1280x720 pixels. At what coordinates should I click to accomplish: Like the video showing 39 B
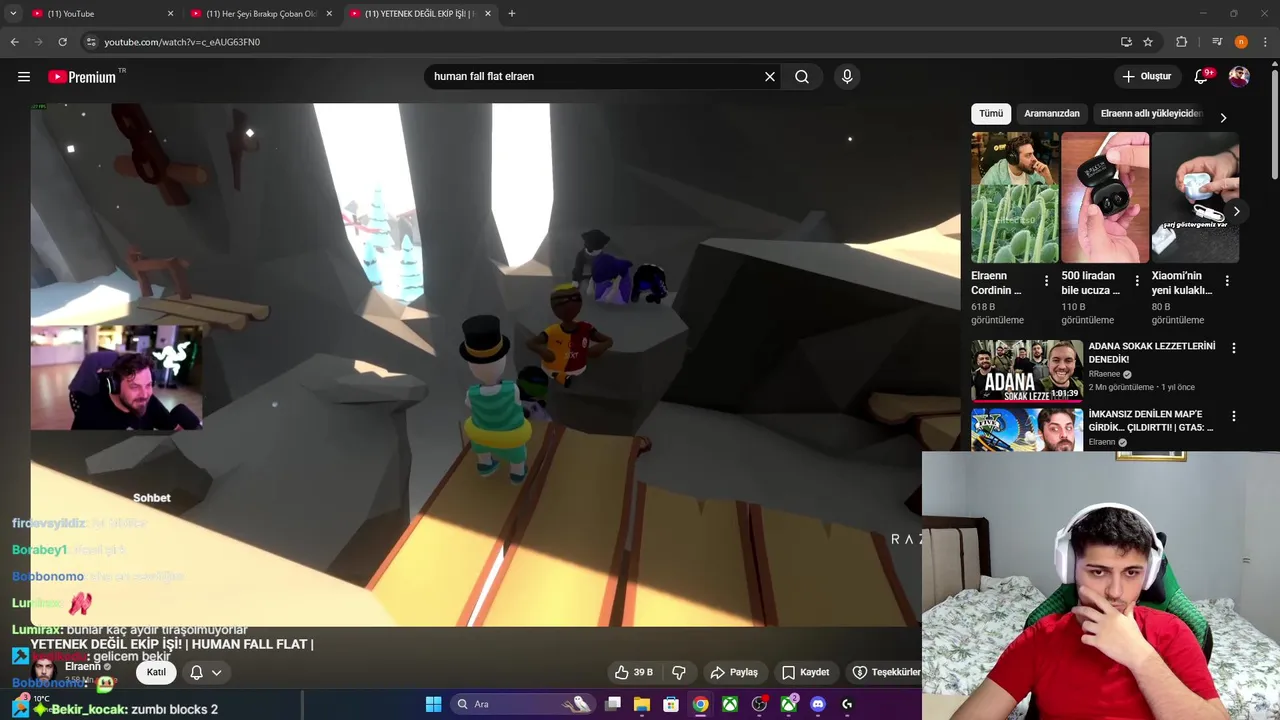(x=633, y=672)
